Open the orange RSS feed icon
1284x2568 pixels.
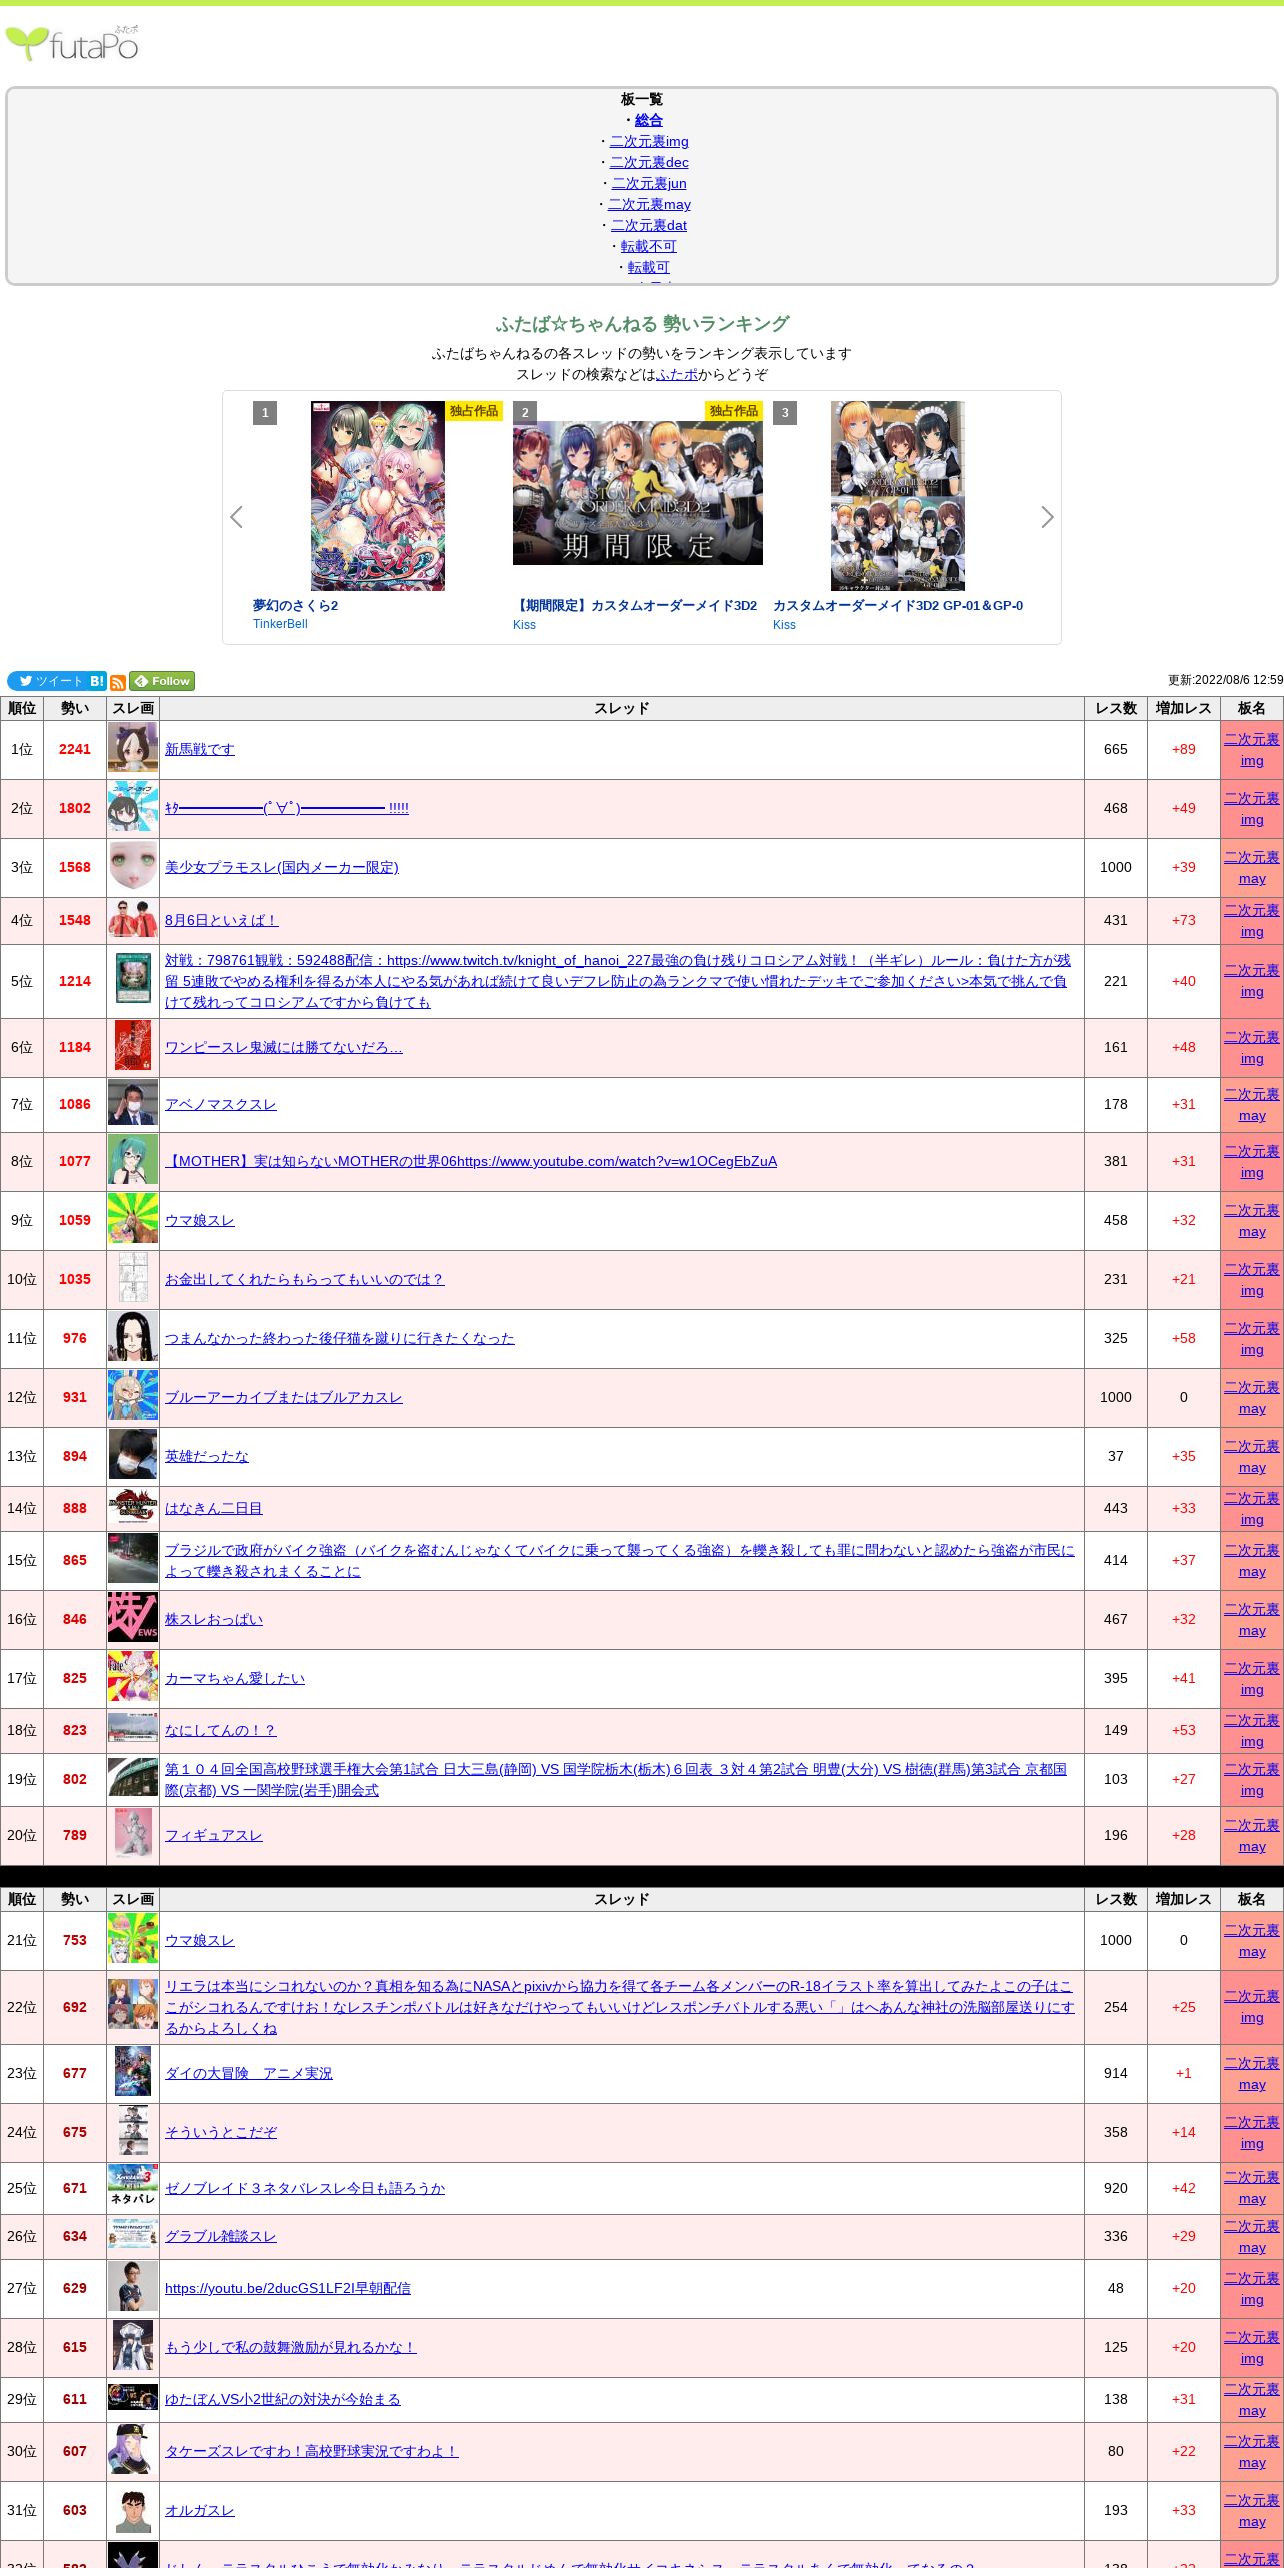click(x=118, y=682)
